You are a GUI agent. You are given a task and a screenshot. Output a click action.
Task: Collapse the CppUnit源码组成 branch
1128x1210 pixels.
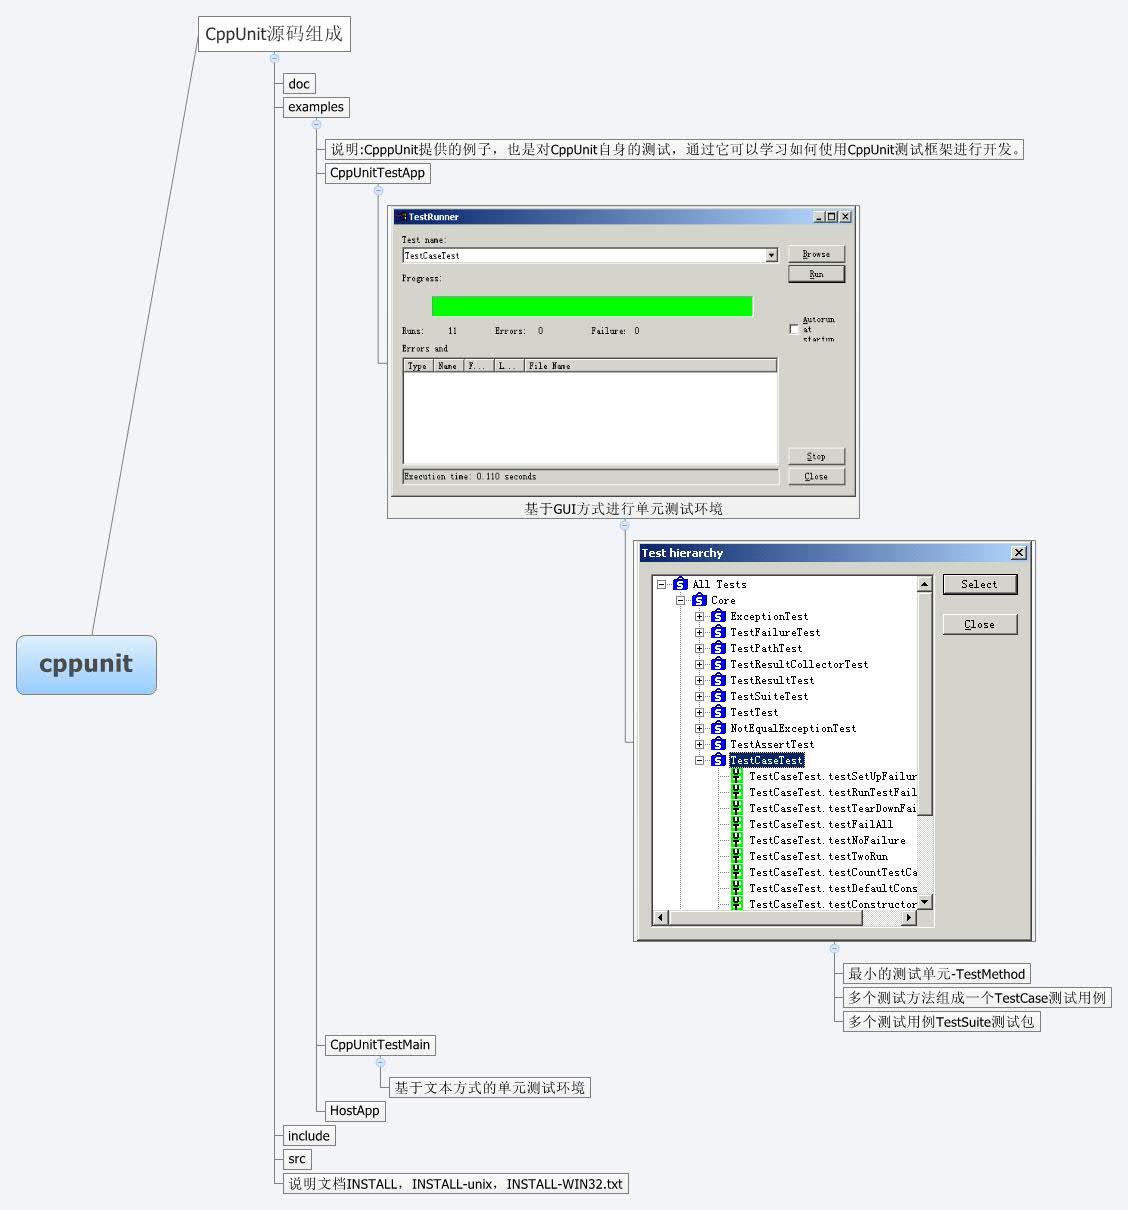pos(274,57)
